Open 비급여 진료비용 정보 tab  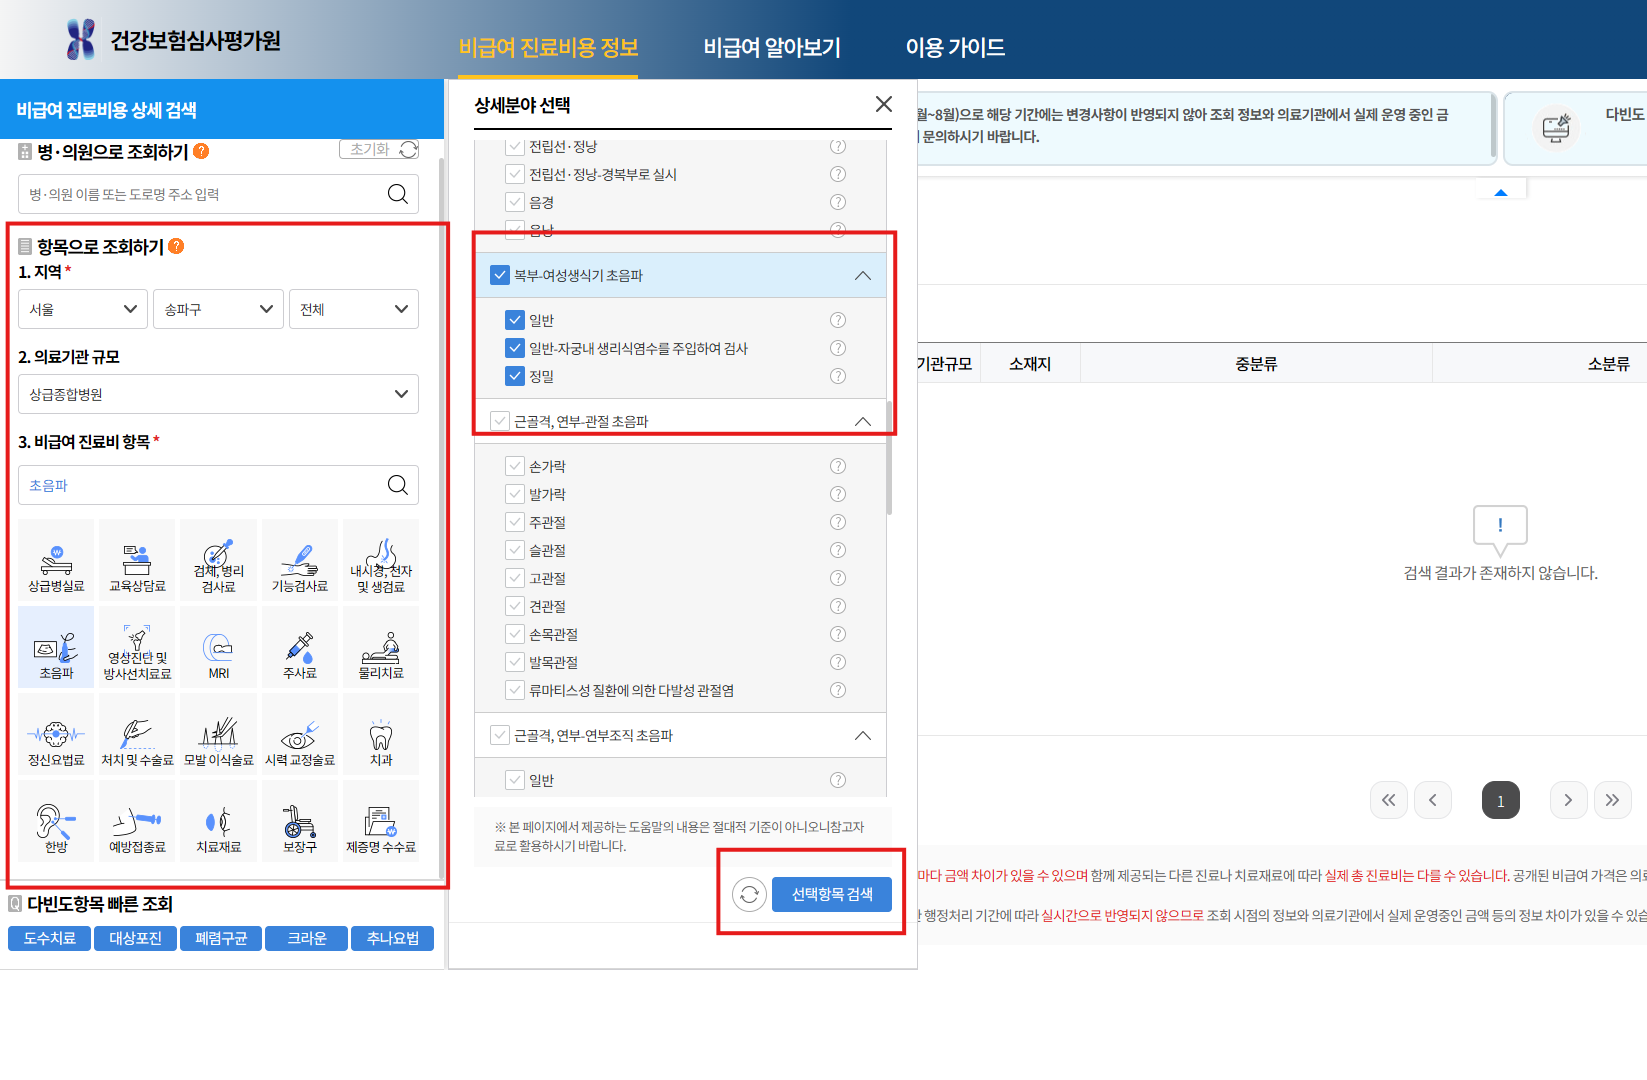point(548,47)
